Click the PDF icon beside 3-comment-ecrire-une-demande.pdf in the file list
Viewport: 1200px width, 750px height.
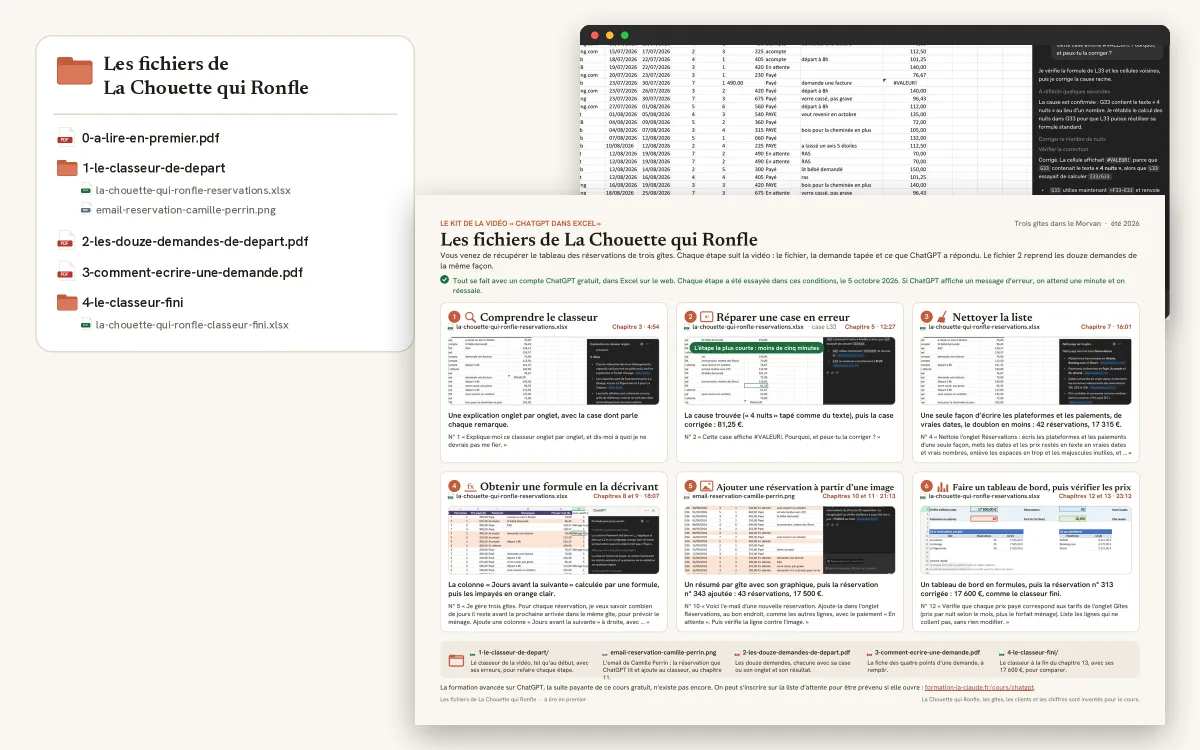tap(66, 272)
